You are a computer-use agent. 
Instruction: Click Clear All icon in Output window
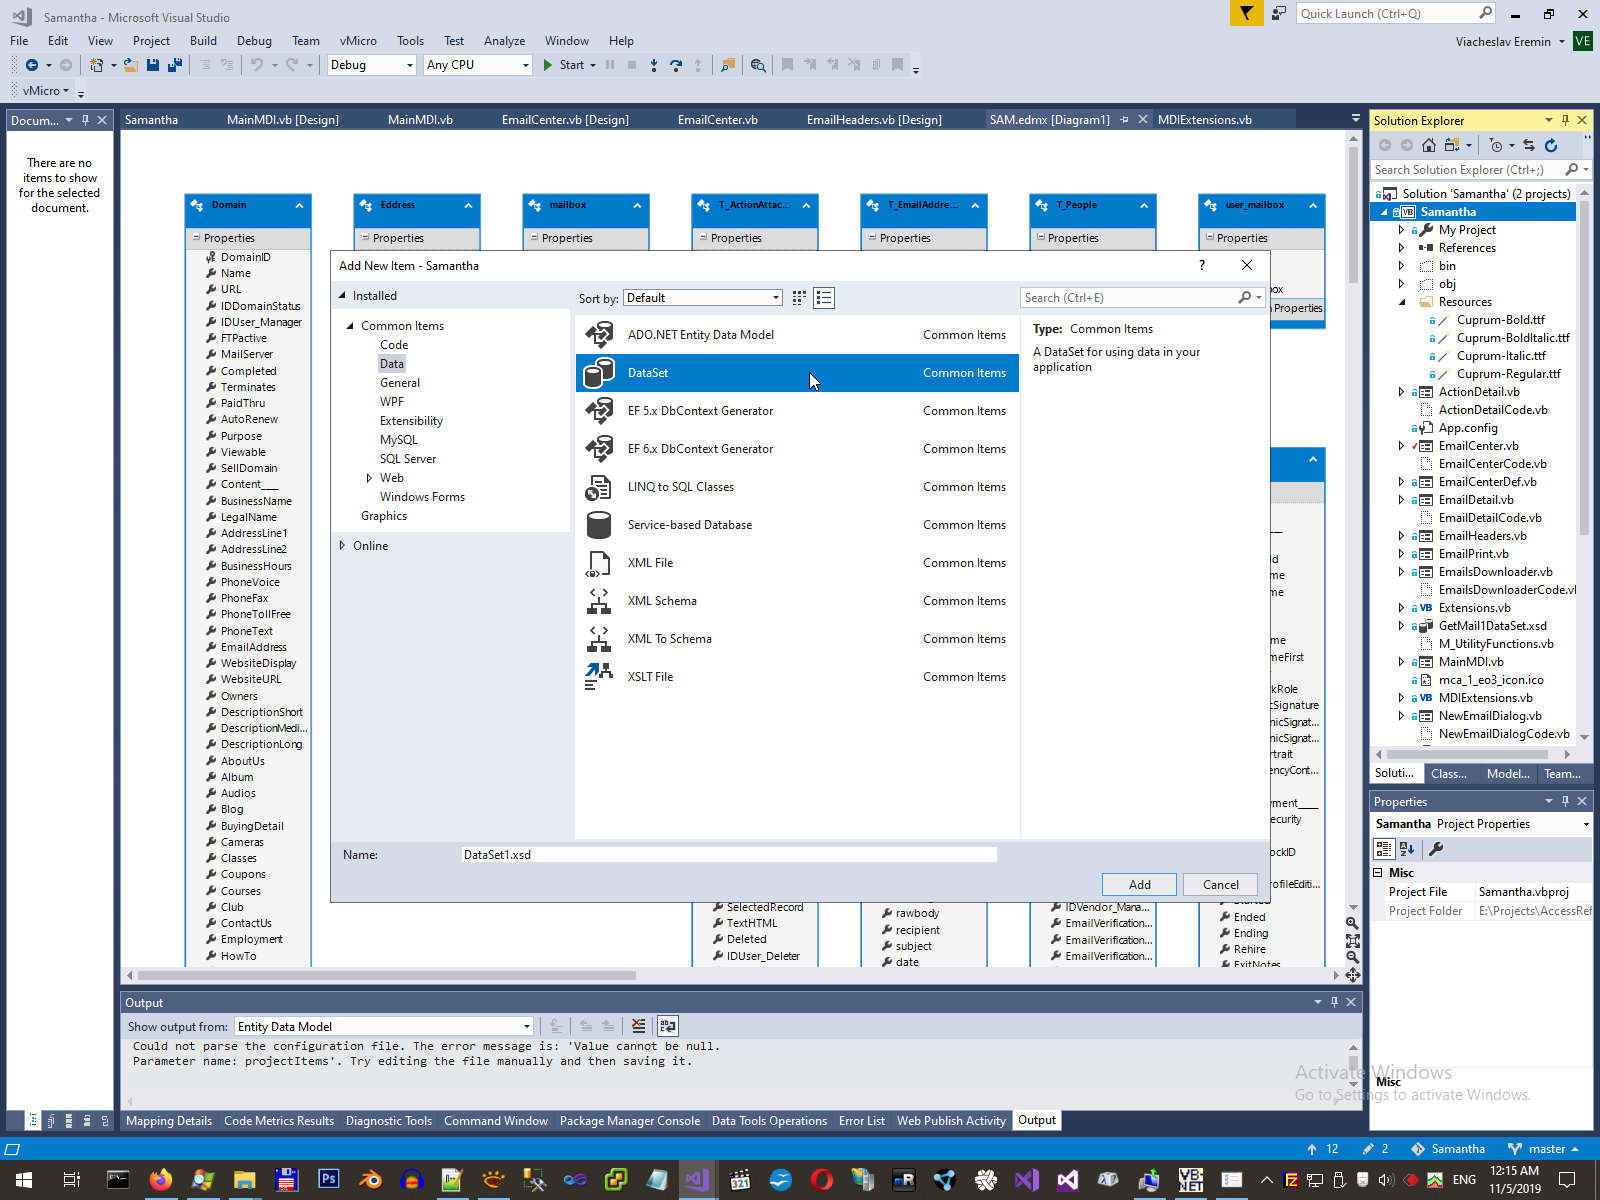(638, 1026)
